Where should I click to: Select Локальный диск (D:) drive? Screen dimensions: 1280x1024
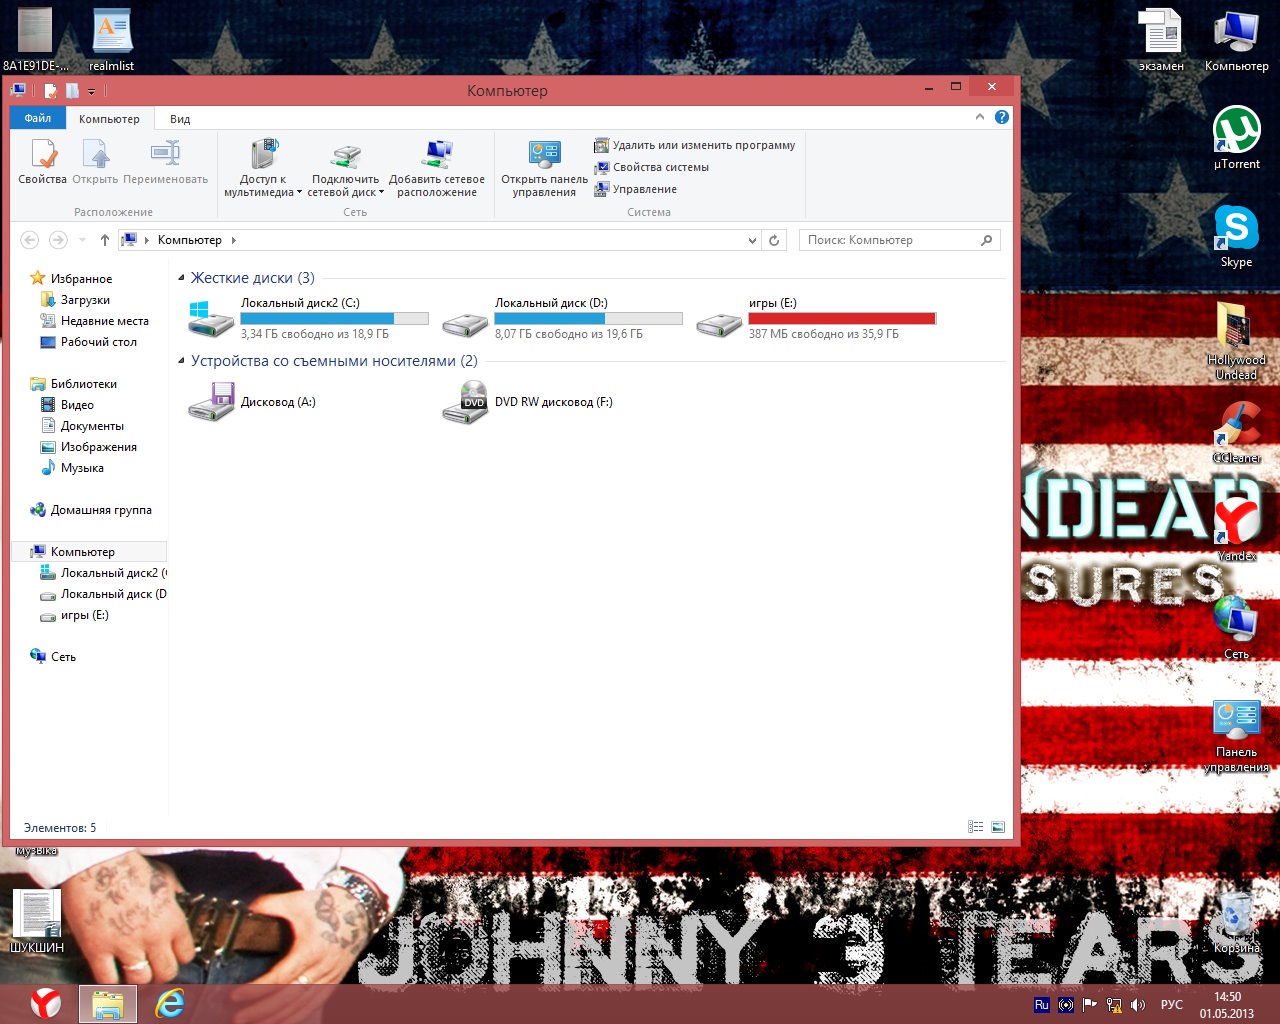[563, 319]
